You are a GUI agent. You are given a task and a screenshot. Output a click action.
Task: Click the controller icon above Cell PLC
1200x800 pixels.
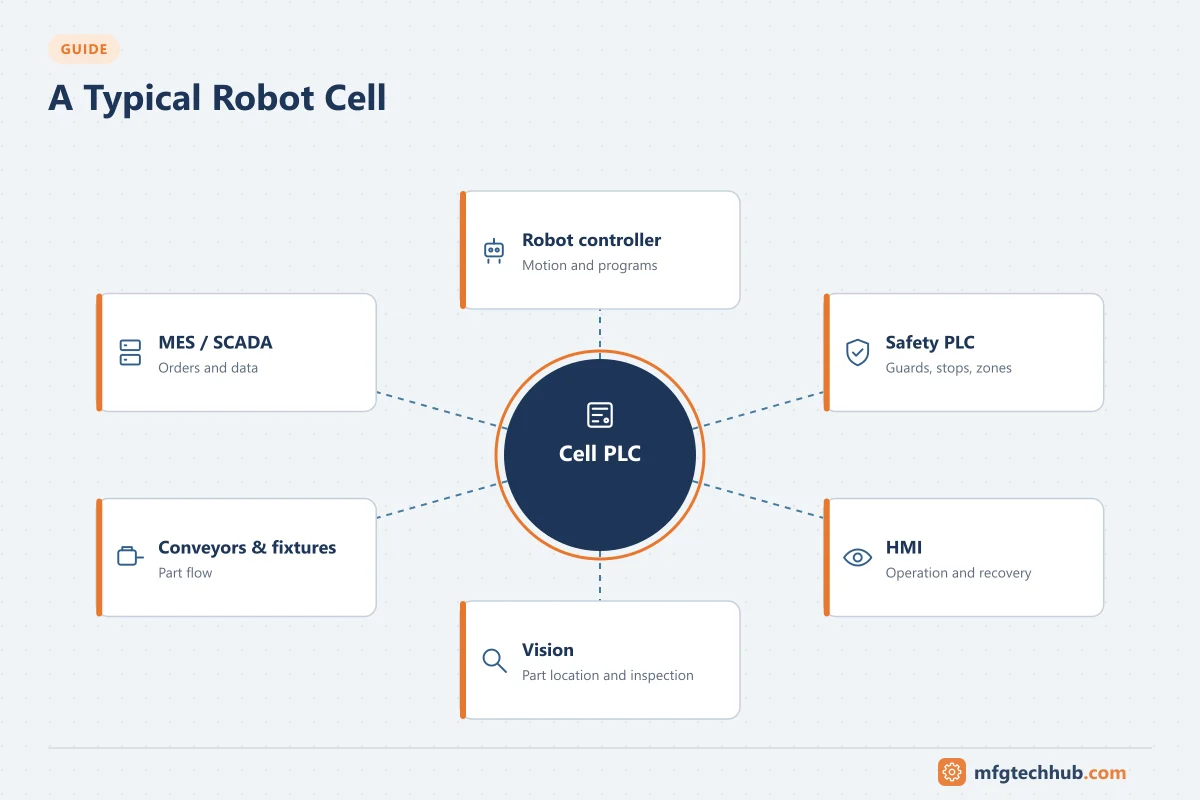(600, 415)
